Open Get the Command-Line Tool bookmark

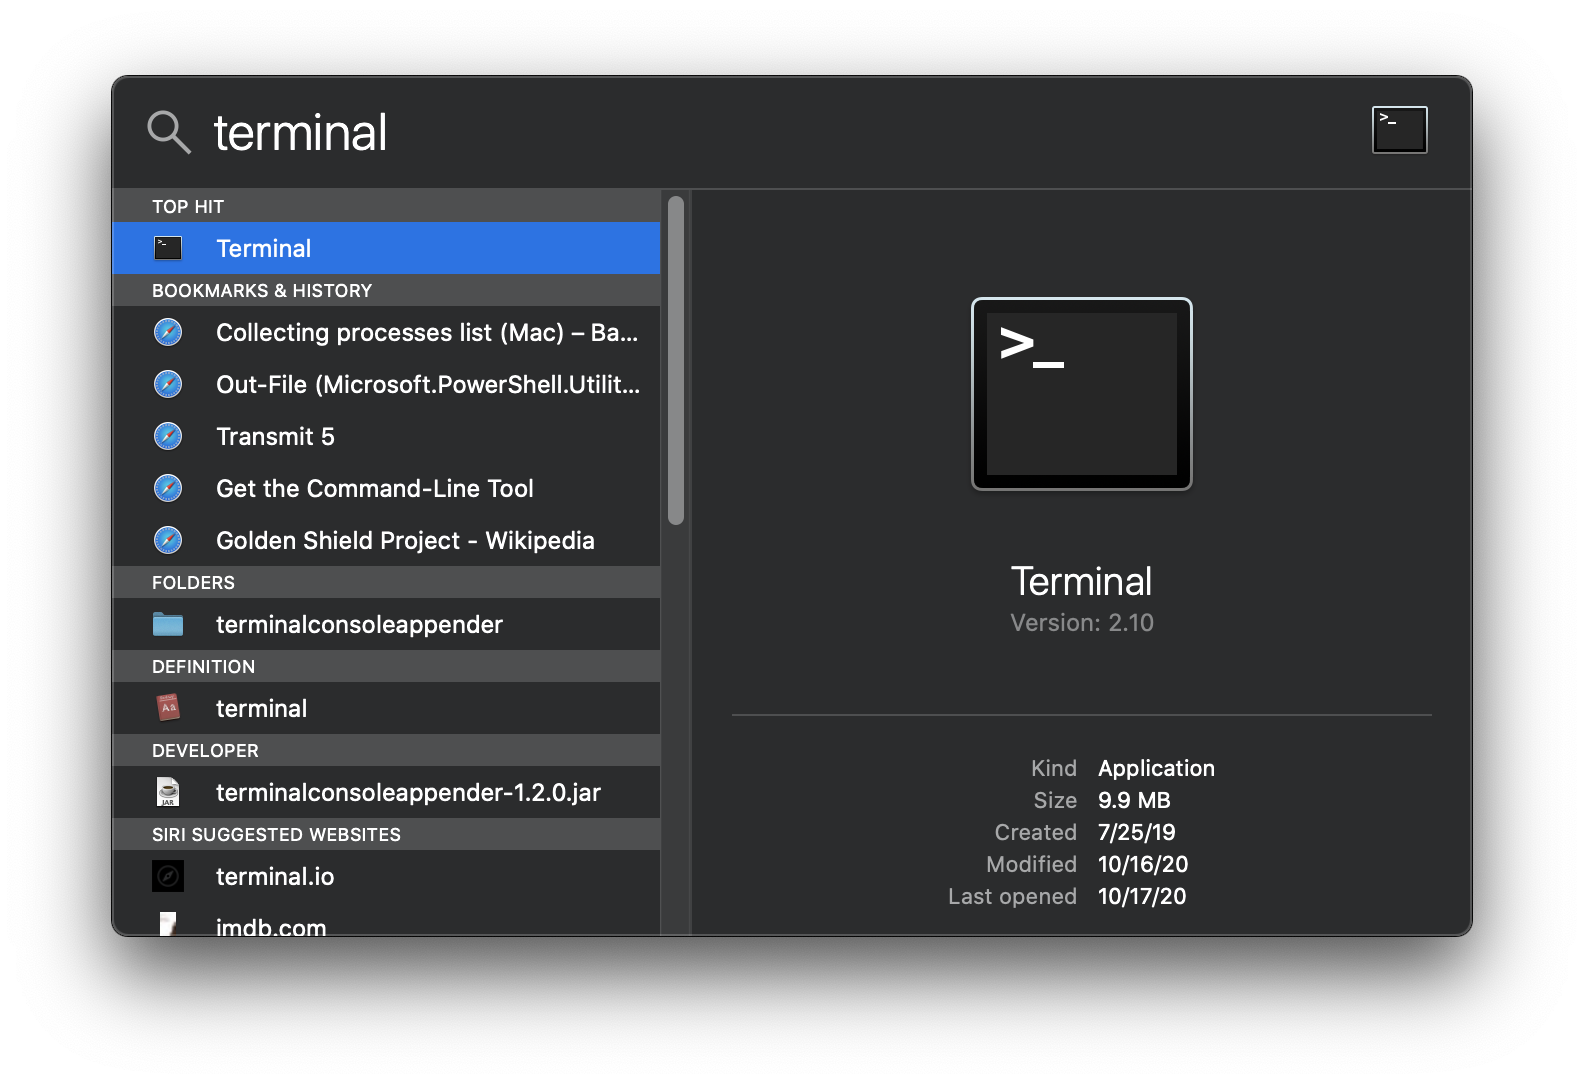tap(386, 488)
